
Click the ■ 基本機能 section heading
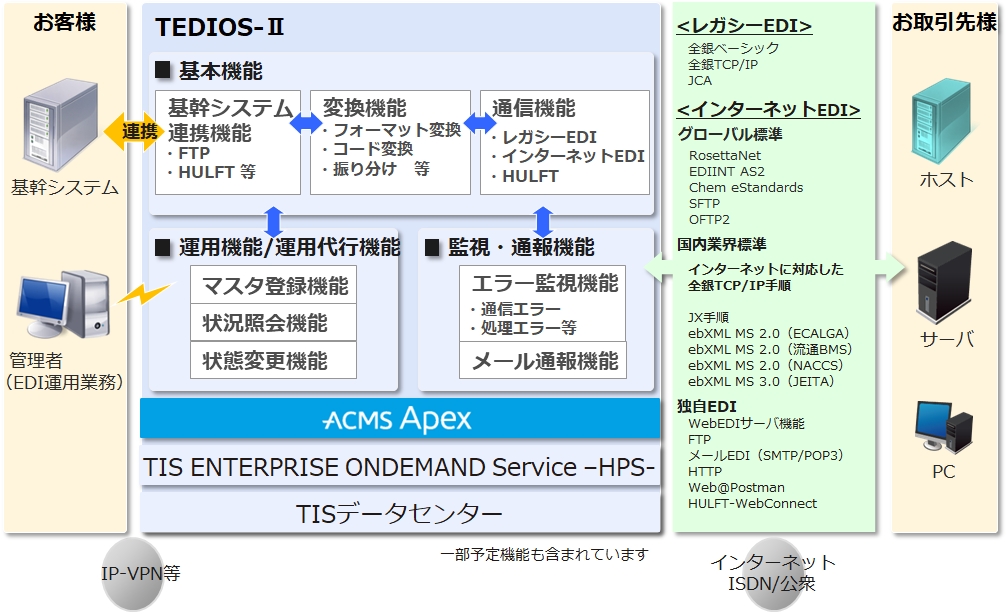click(209, 71)
